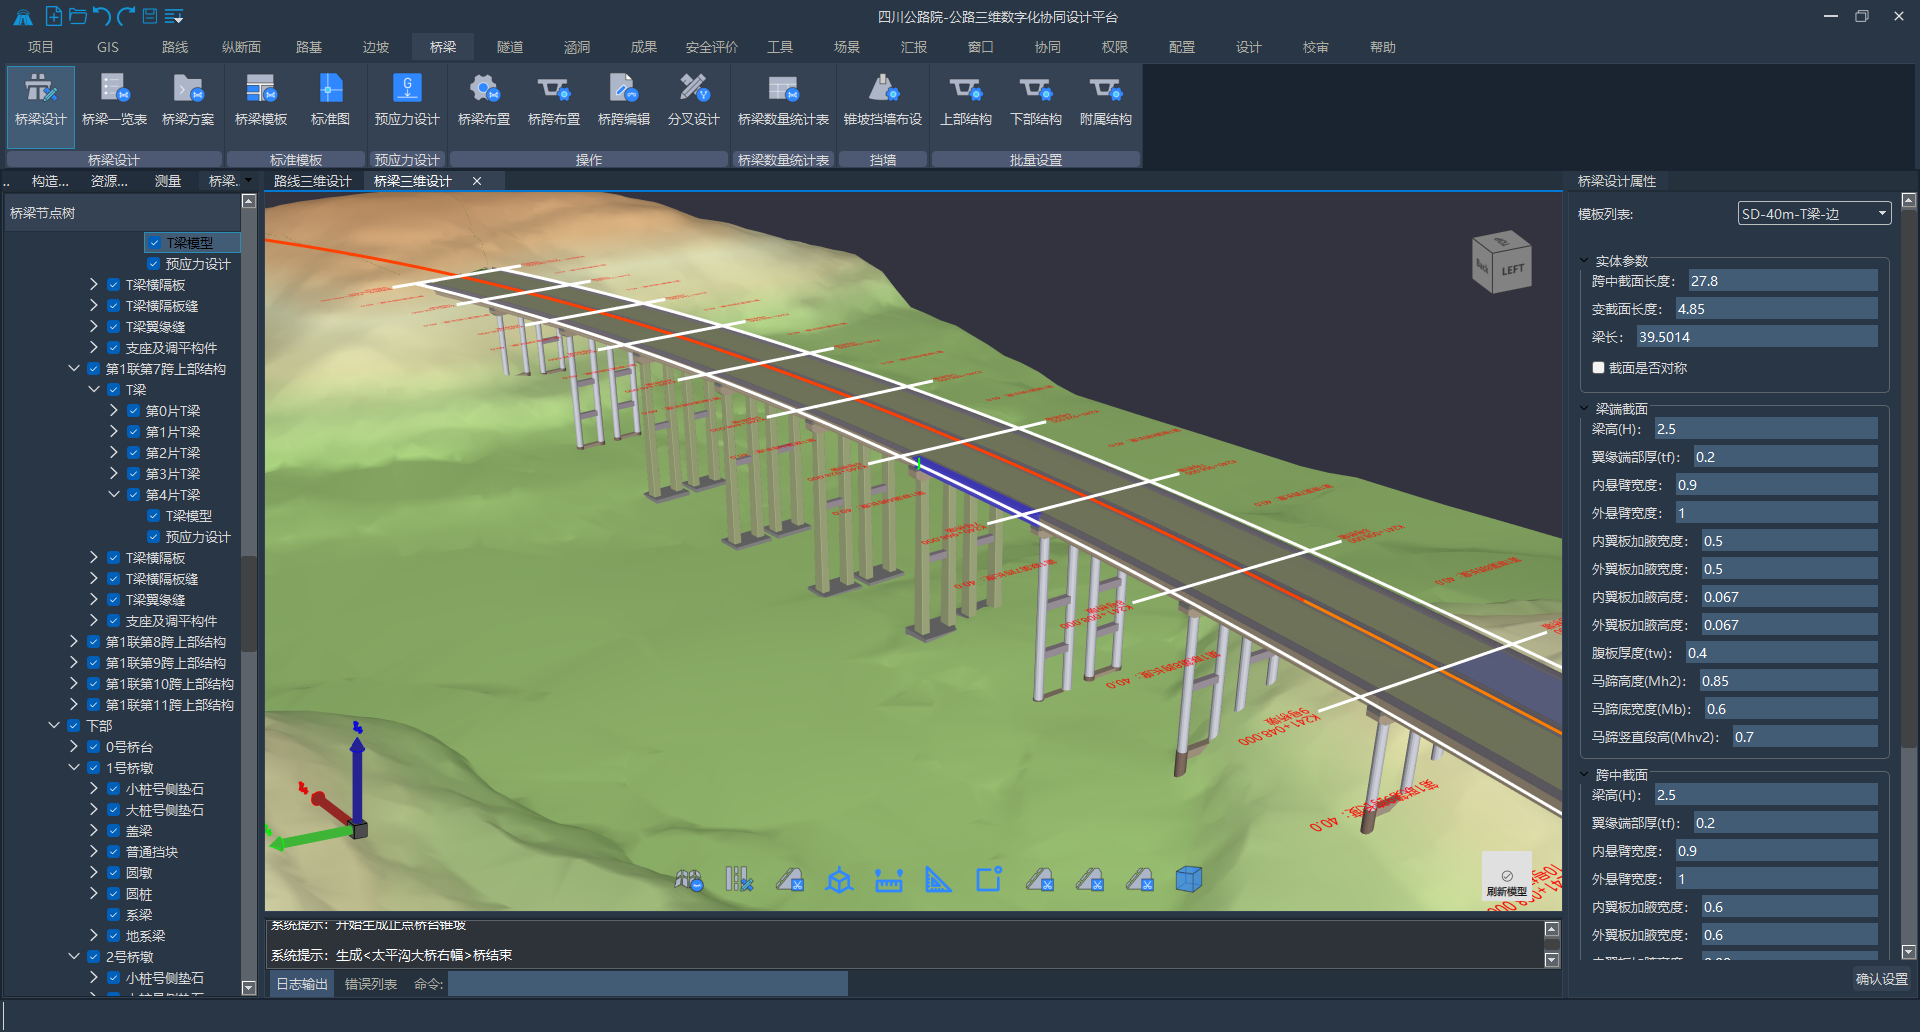Image resolution: width=1920 pixels, height=1032 pixels.
Task: Switch to the 路线三维设计 tab
Action: pos(312,181)
